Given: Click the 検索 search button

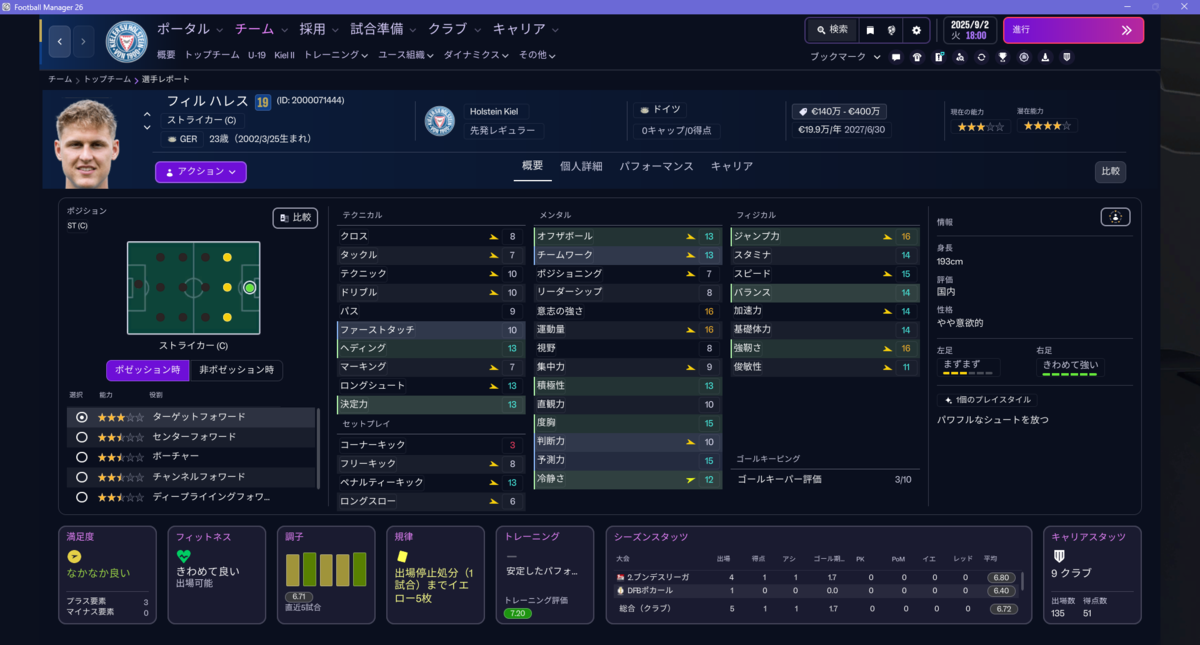Looking at the screenshot, I should (832, 30).
